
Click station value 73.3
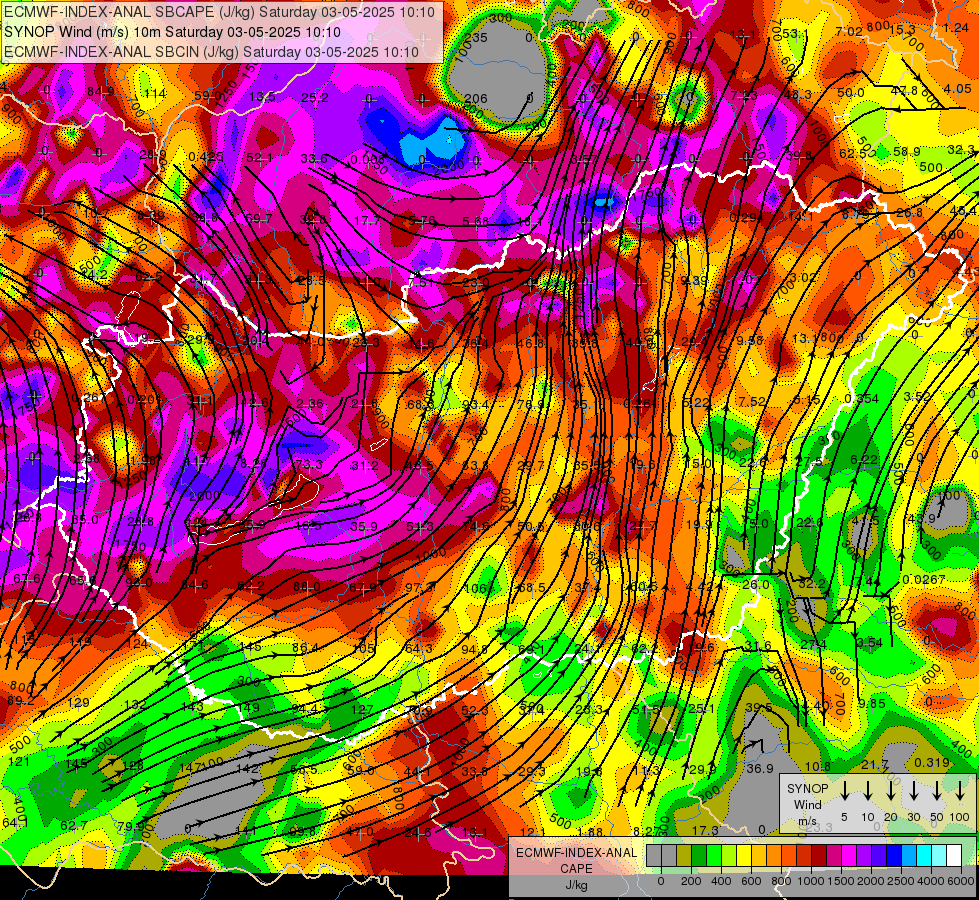click(x=310, y=464)
